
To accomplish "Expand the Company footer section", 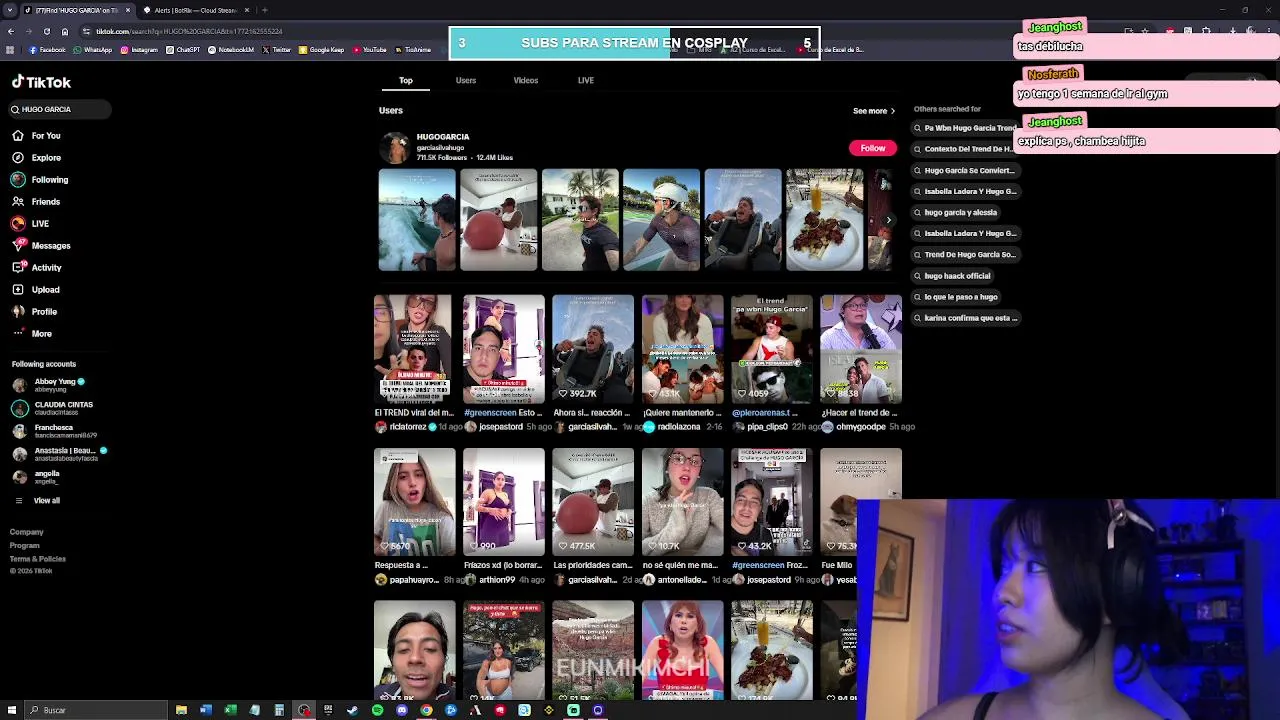I will (27, 532).
